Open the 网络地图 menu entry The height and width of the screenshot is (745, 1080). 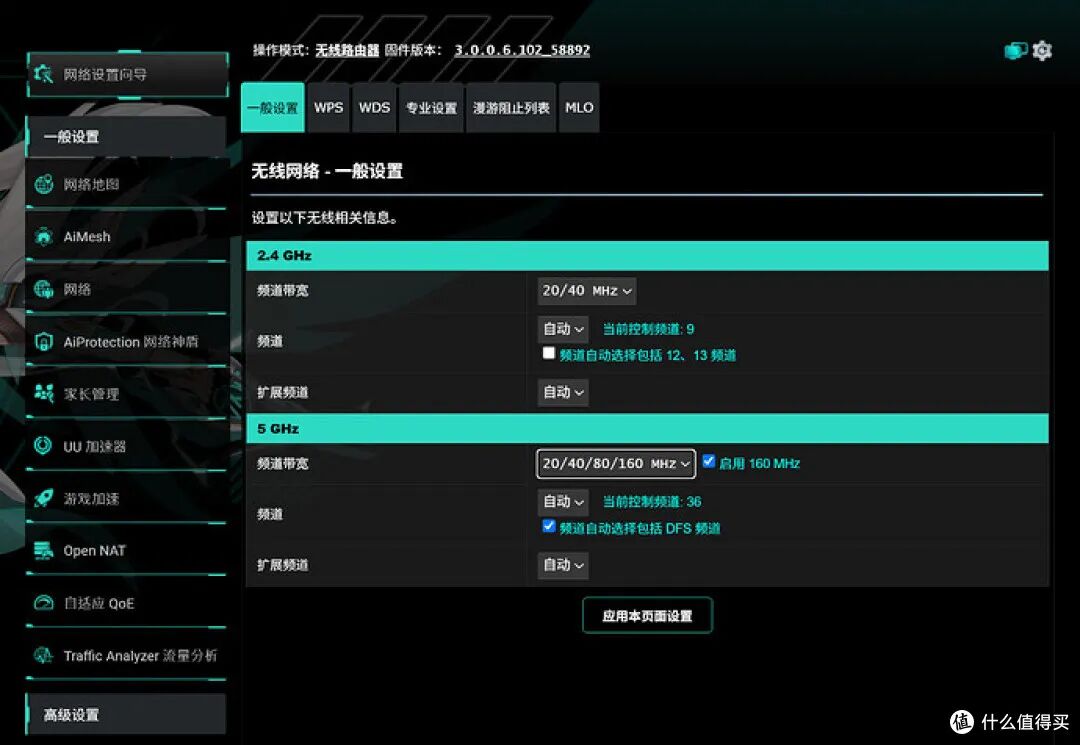click(x=127, y=184)
